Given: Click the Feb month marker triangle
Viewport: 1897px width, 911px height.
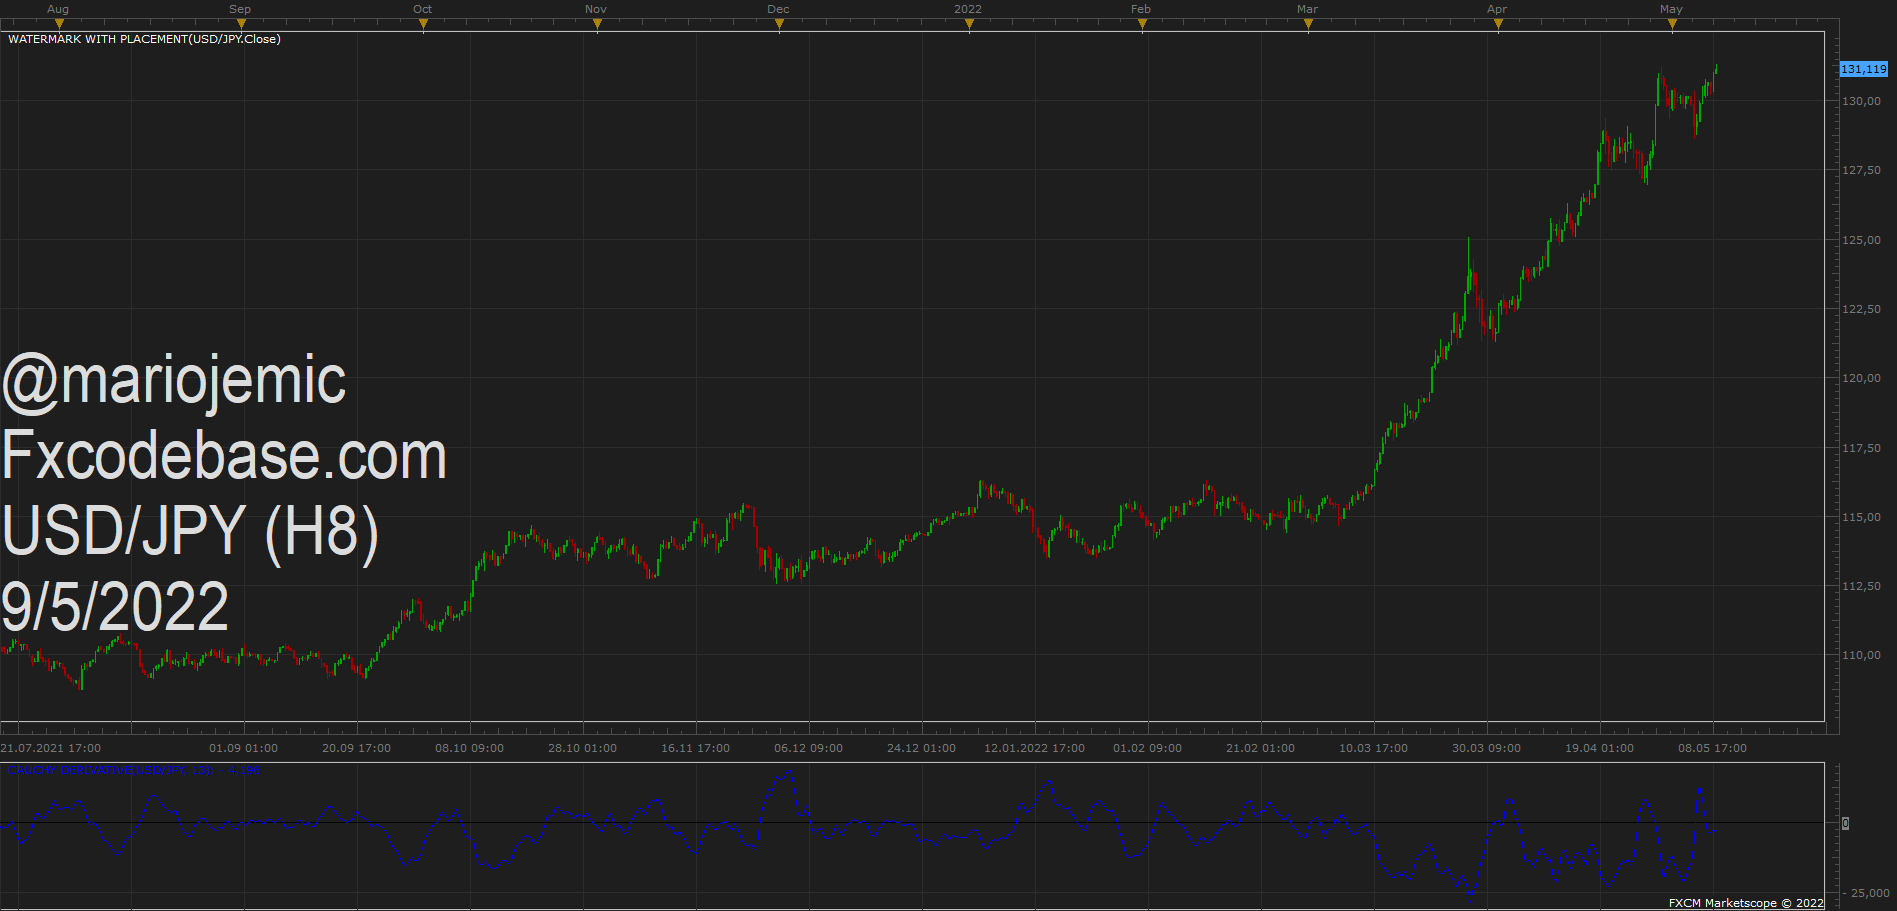Looking at the screenshot, I should 1142,24.
